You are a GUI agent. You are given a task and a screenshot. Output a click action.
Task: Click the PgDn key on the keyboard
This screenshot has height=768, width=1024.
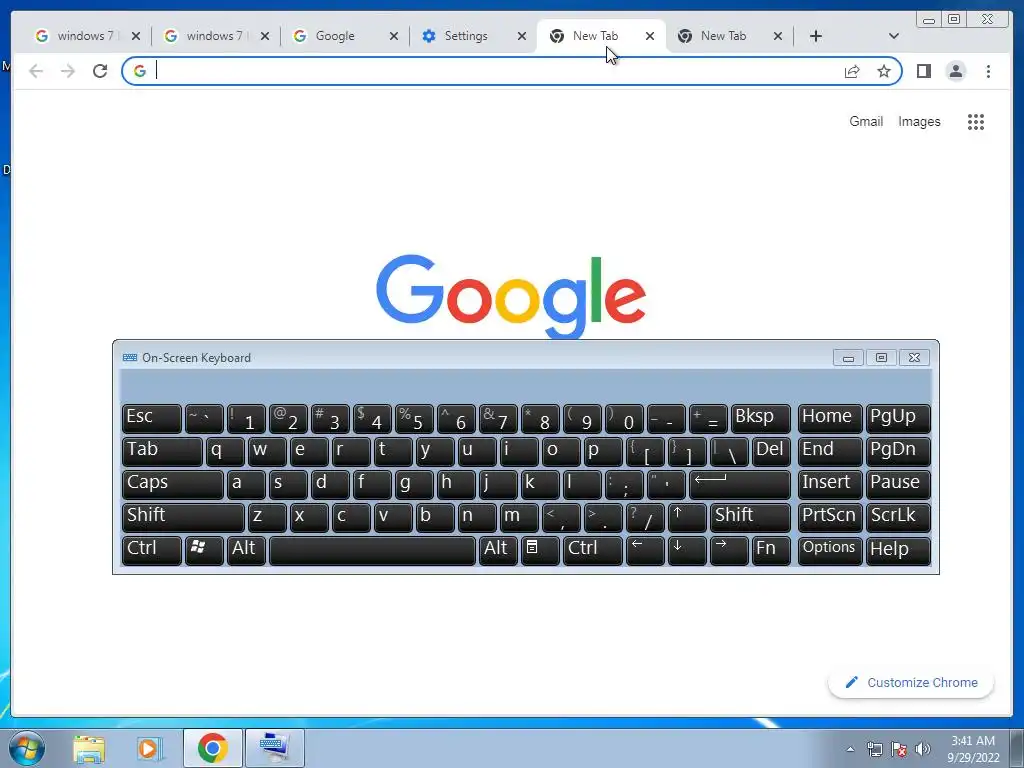(898, 451)
